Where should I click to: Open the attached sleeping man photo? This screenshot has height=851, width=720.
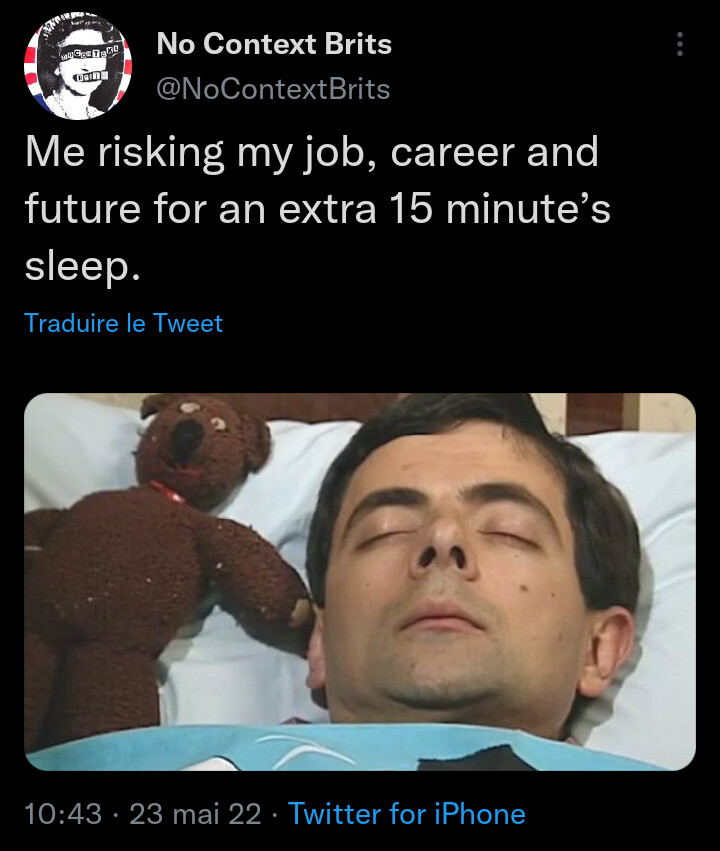[360, 582]
